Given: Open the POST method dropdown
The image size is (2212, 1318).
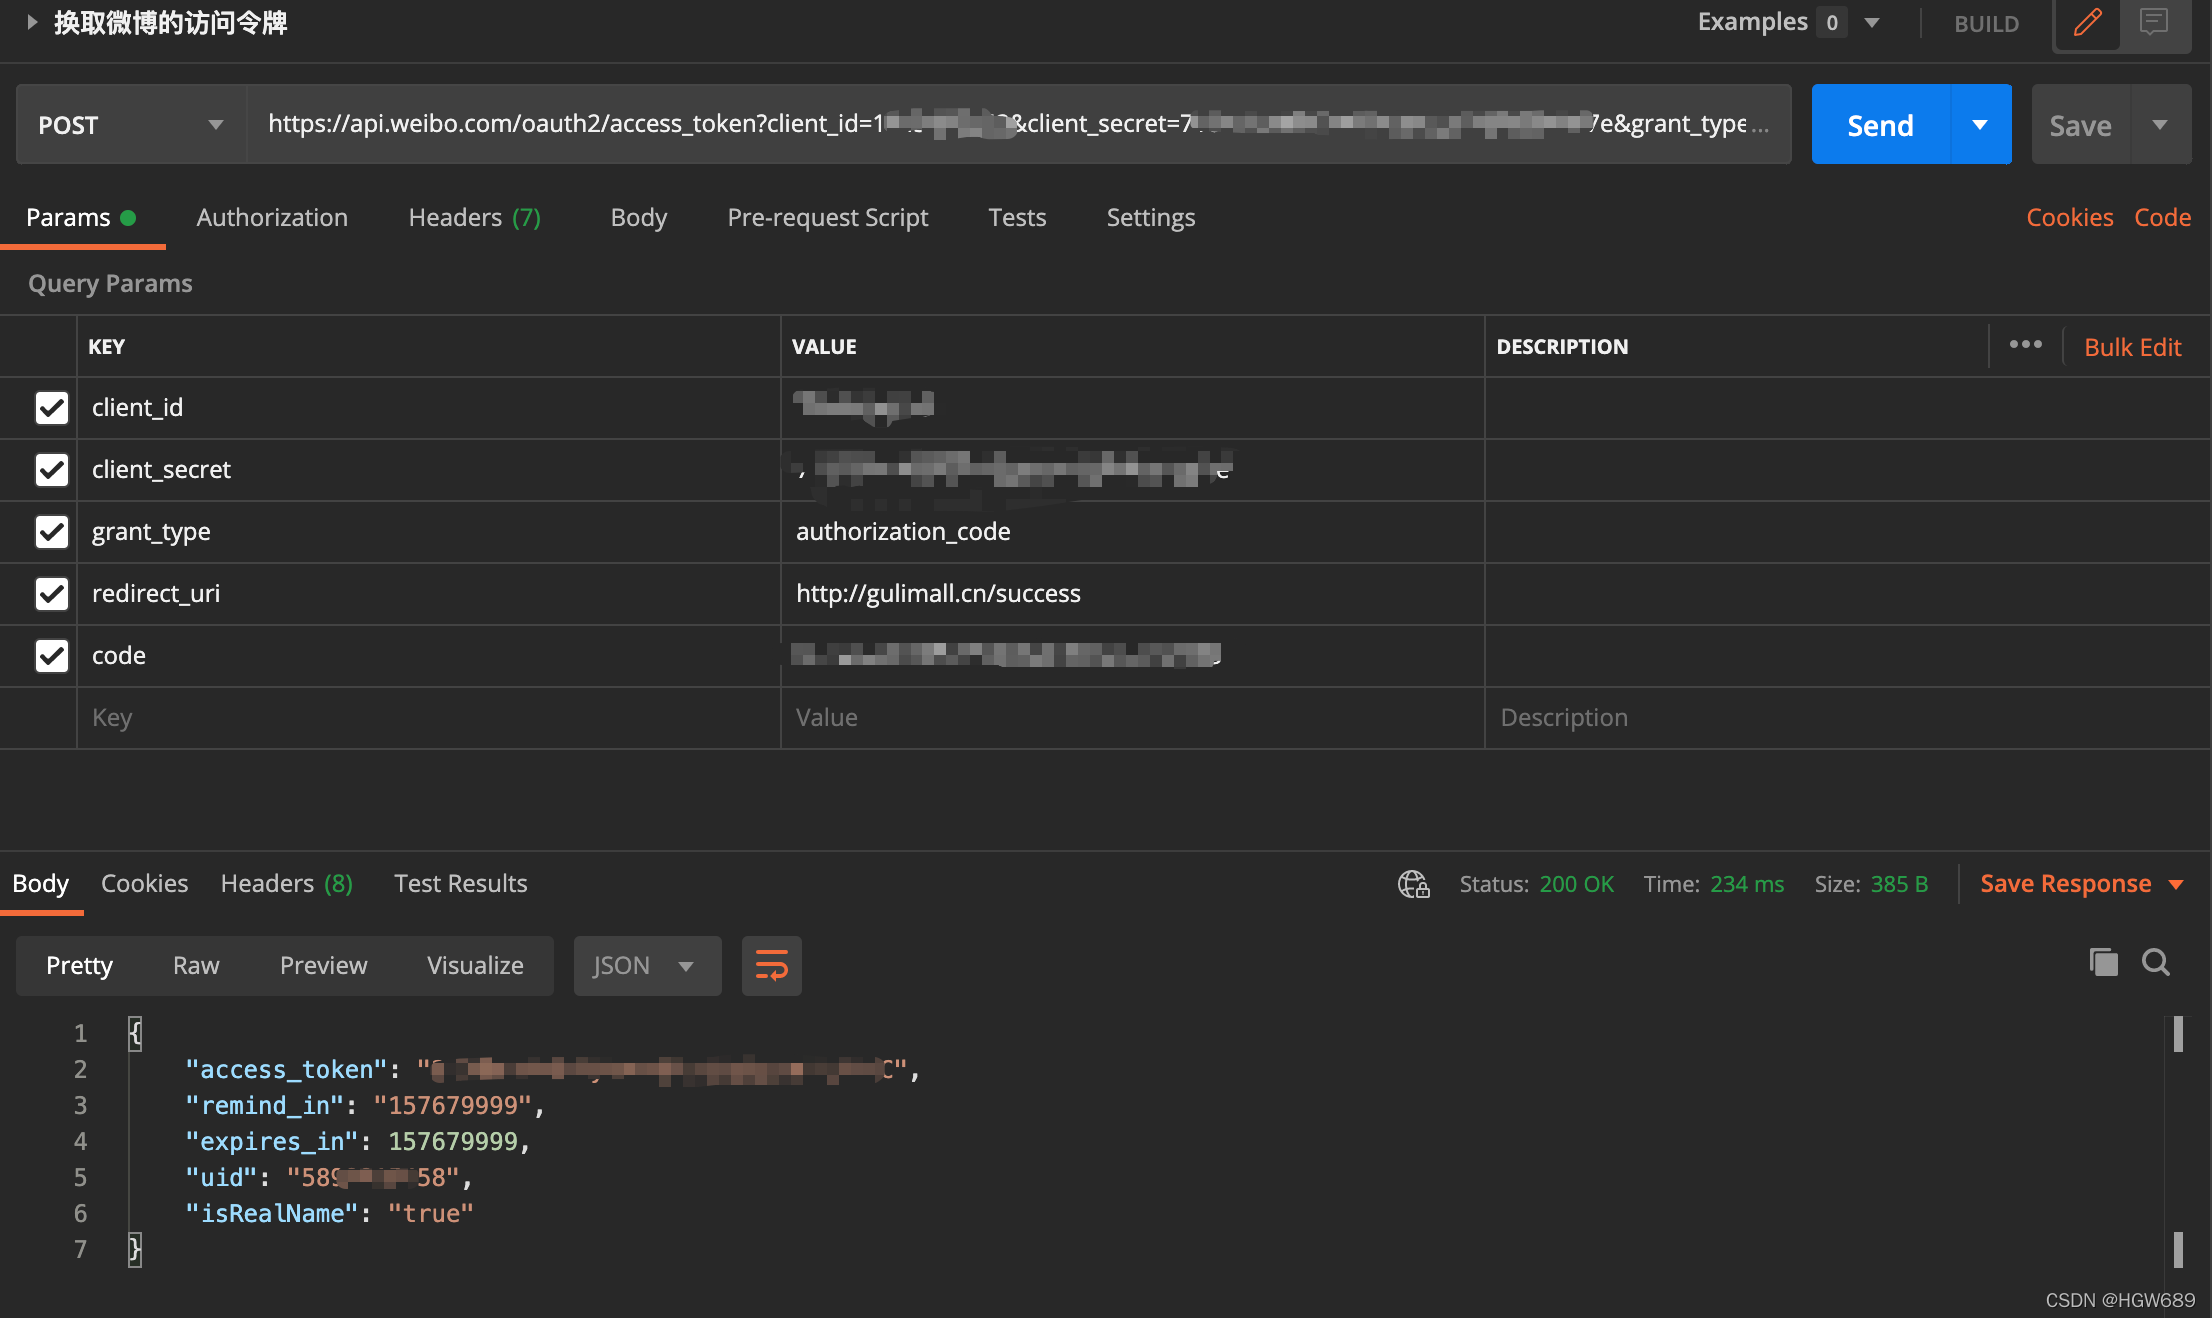Looking at the screenshot, I should tap(131, 124).
